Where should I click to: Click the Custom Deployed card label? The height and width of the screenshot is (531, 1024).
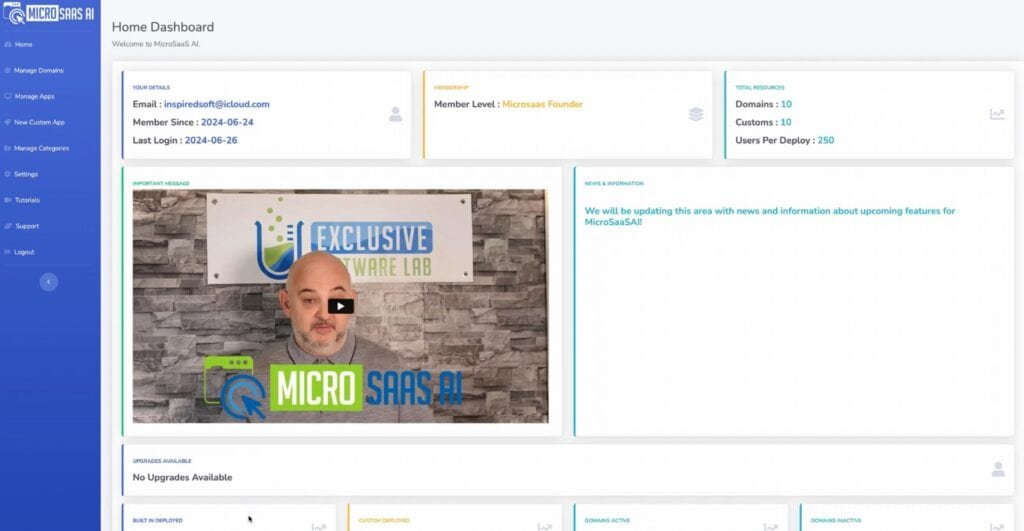[384, 521]
